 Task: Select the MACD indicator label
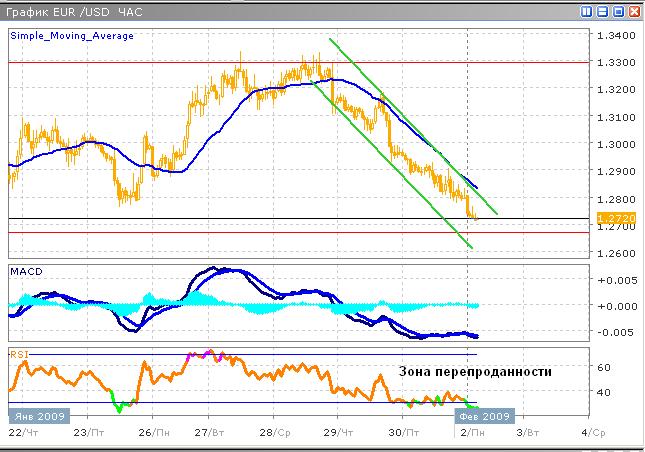pyautogui.click(x=26, y=271)
